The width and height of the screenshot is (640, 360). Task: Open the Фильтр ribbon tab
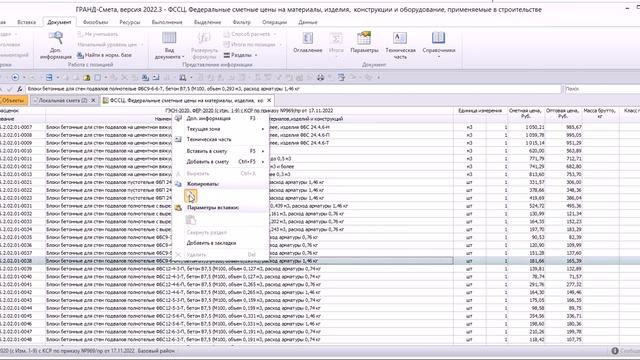[x=241, y=22]
